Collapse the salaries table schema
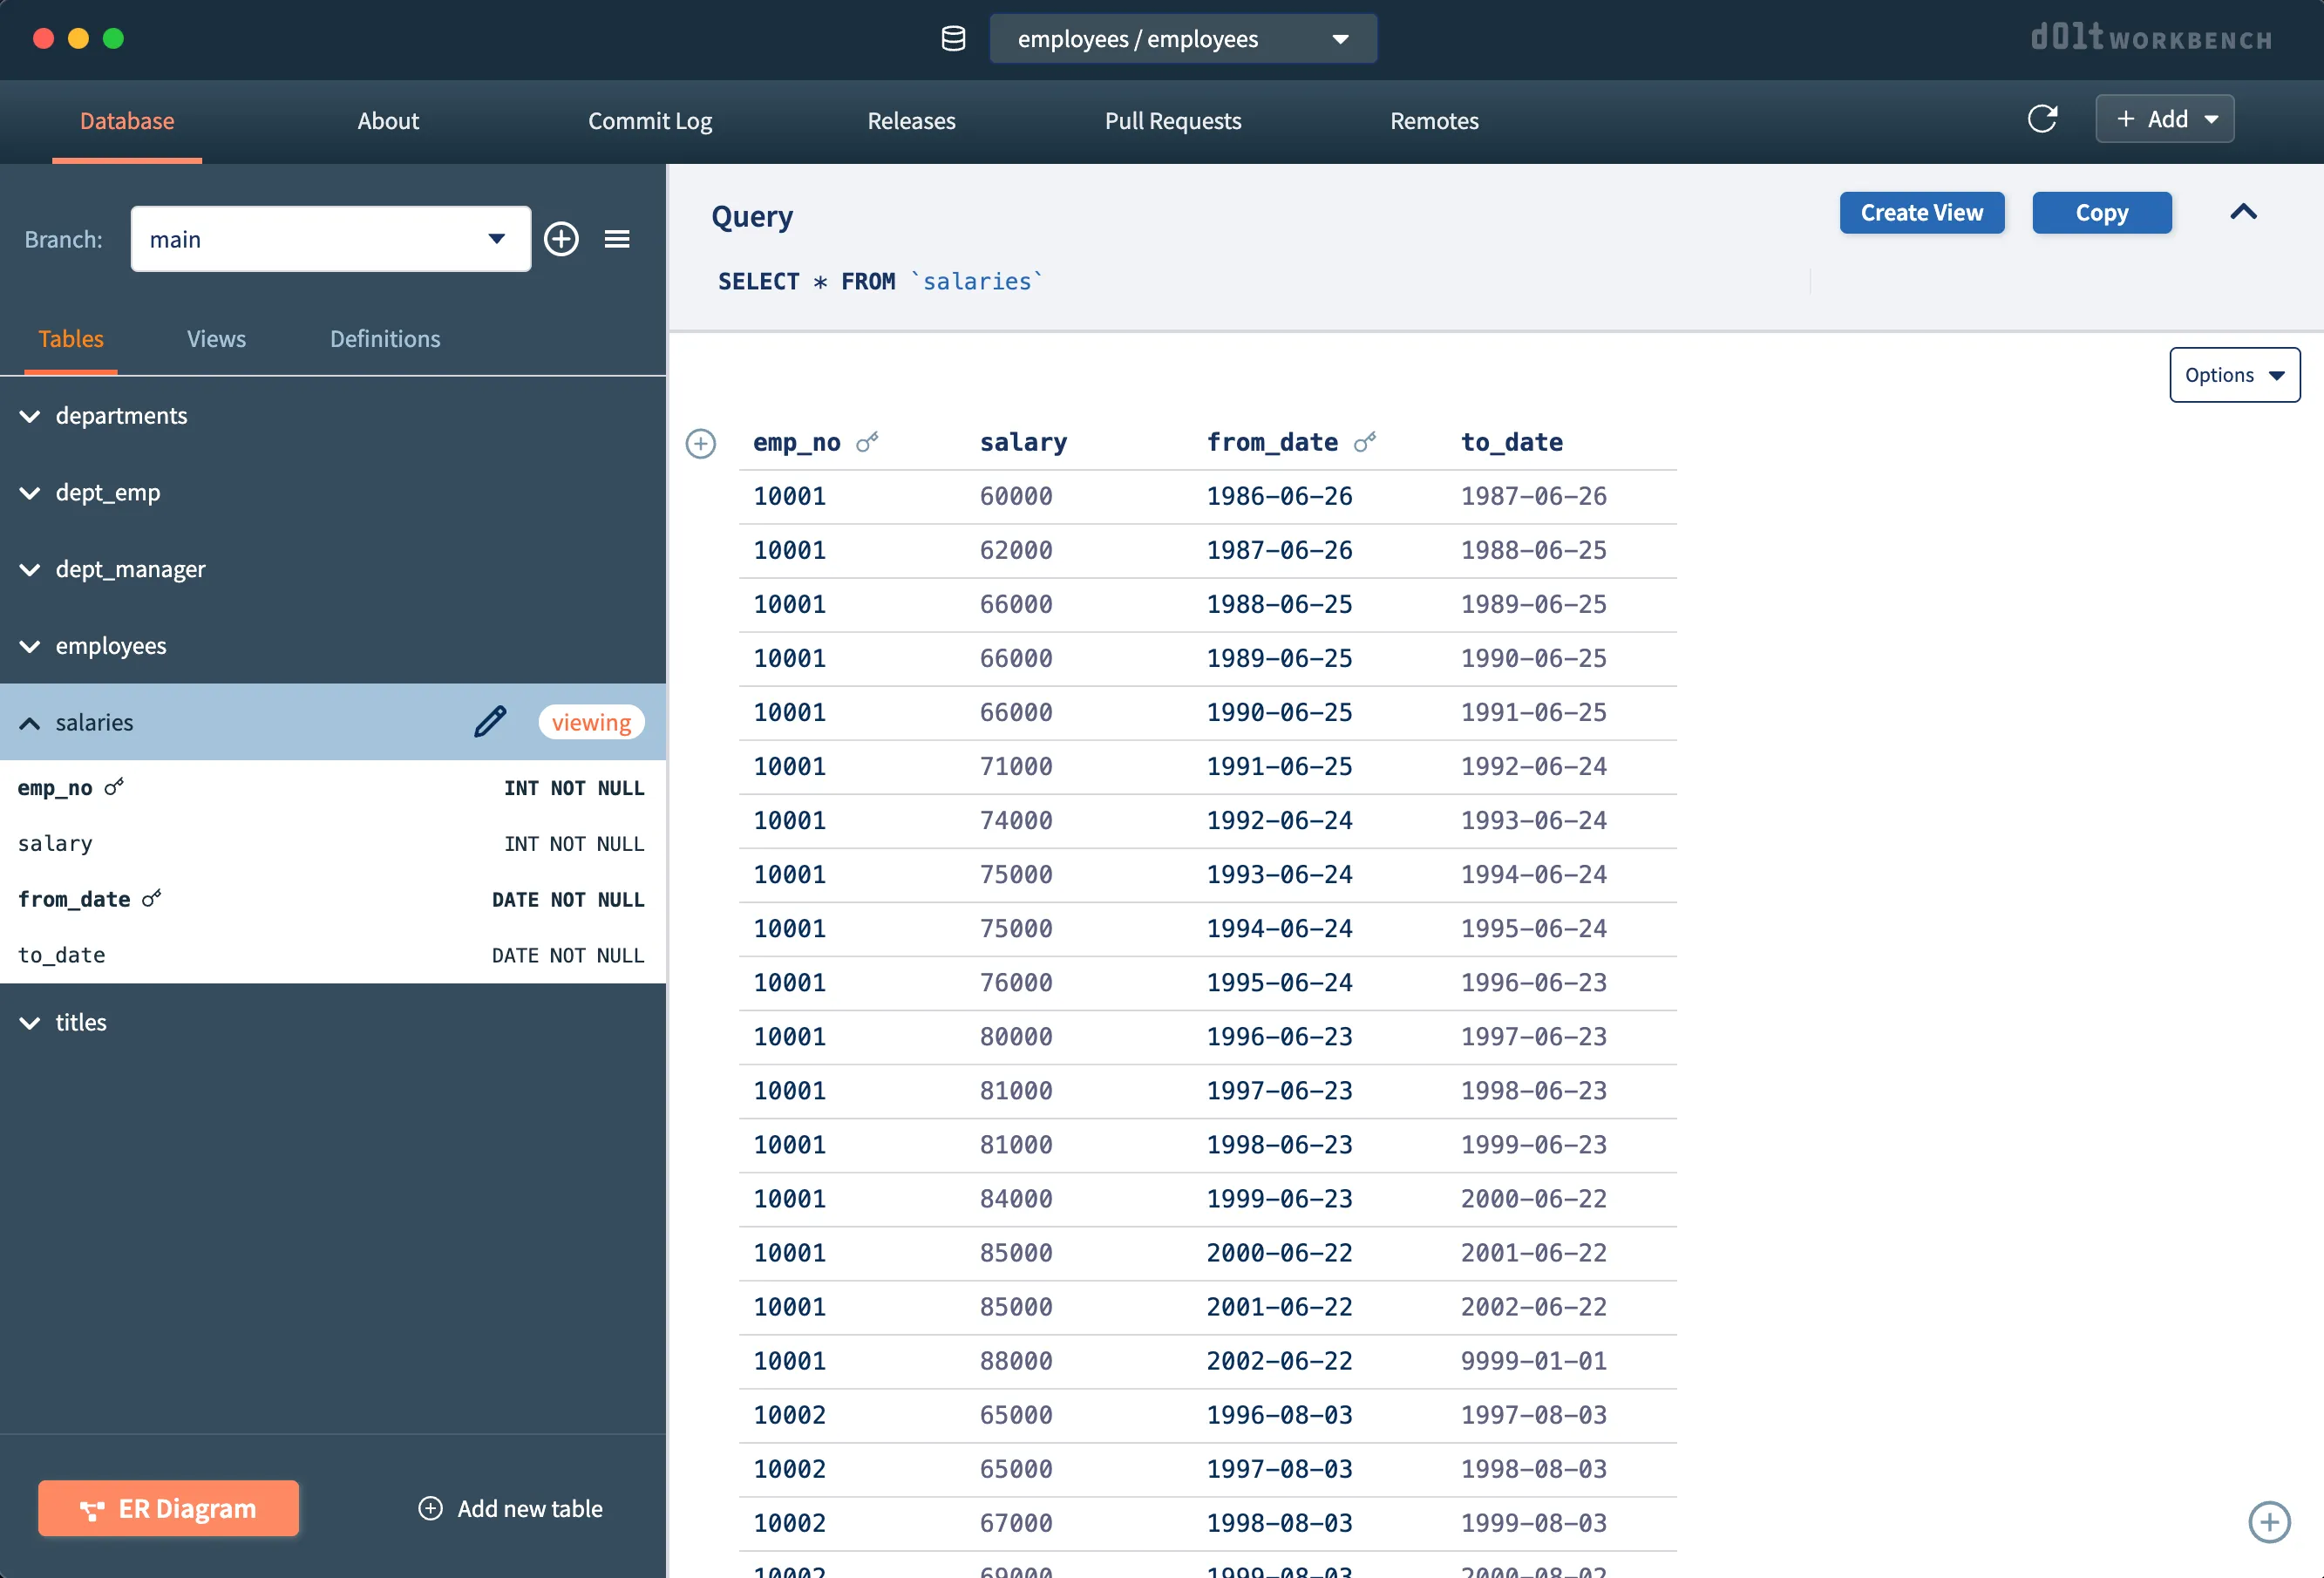The image size is (2324, 1578). point(30,723)
